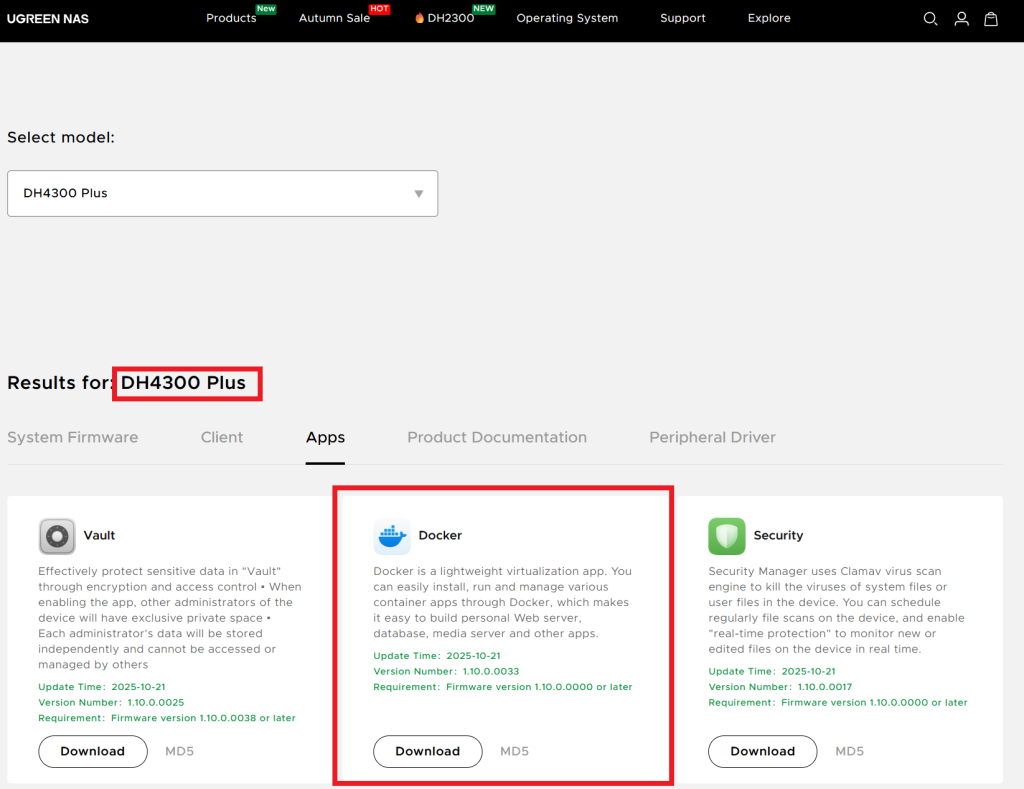Download the Vault app
This screenshot has height=789, width=1024.
coord(93,751)
